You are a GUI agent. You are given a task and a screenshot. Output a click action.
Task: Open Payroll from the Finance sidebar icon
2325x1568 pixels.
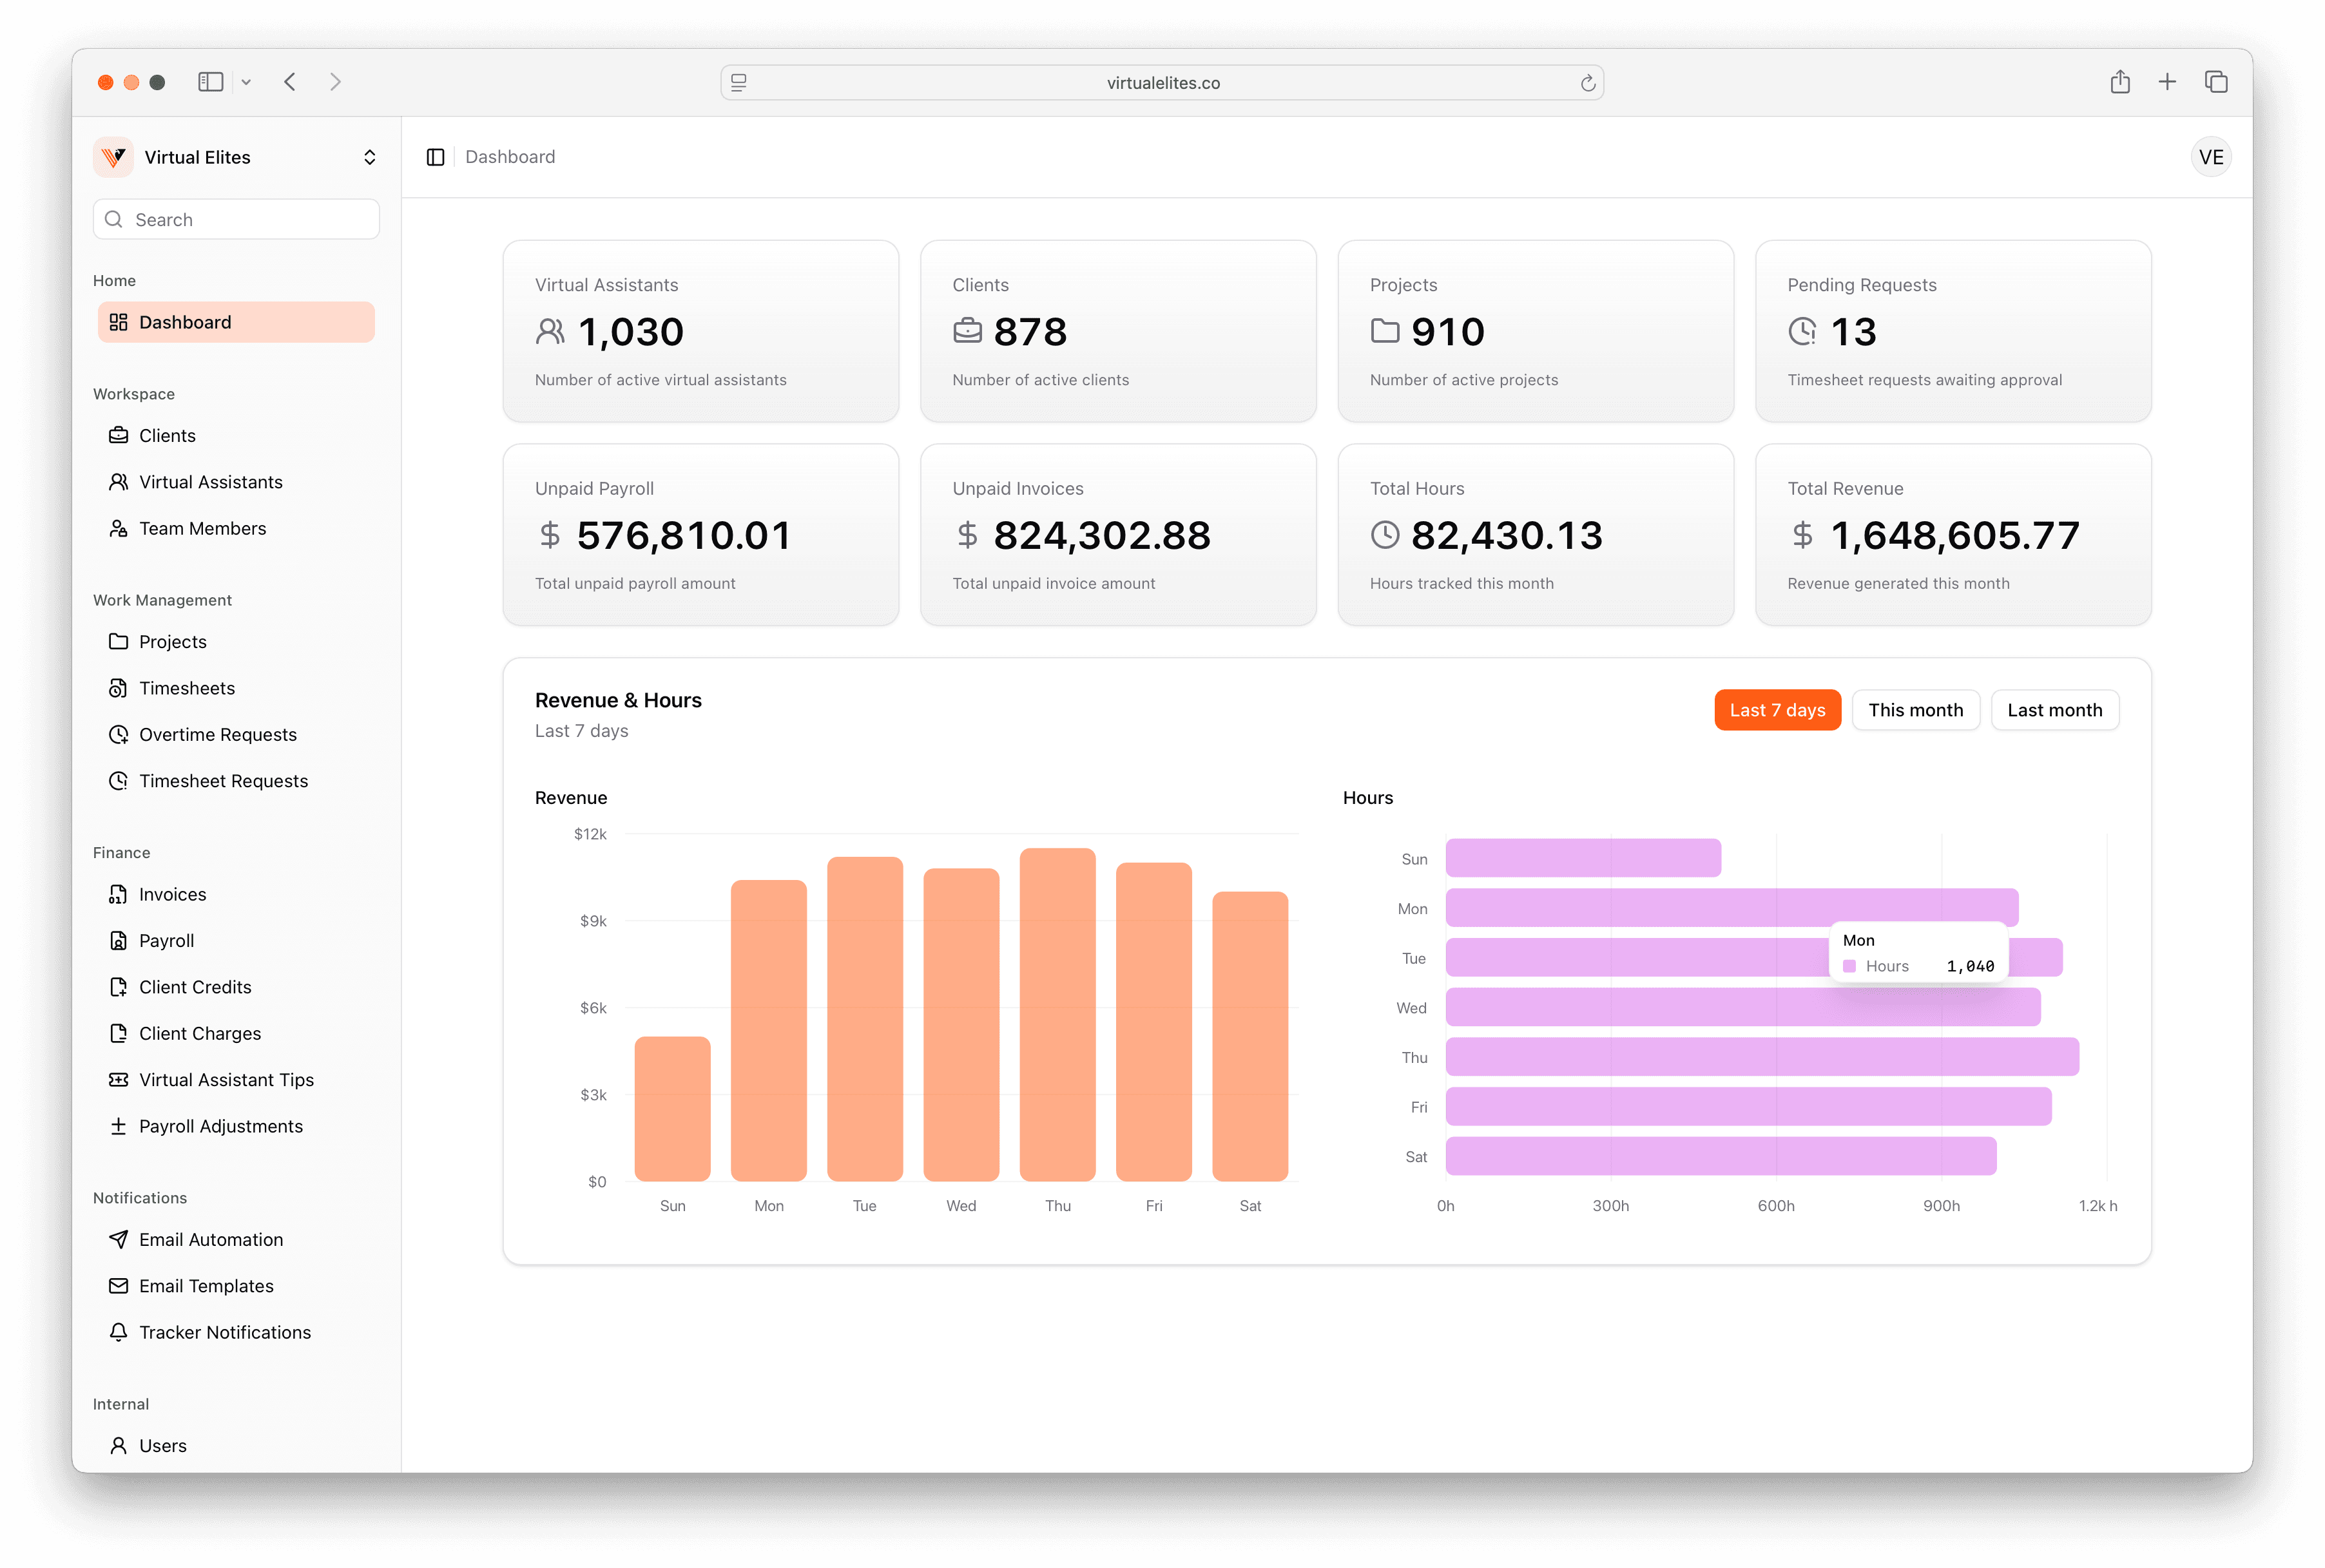(x=119, y=940)
